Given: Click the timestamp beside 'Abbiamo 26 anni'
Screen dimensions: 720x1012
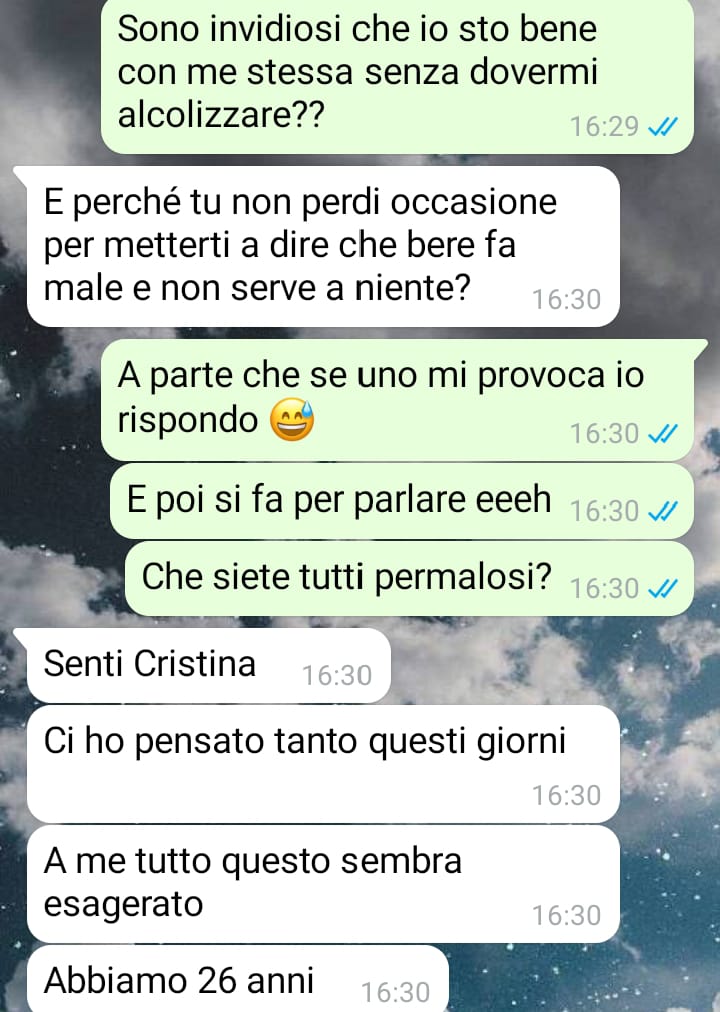Looking at the screenshot, I should click(395, 993).
